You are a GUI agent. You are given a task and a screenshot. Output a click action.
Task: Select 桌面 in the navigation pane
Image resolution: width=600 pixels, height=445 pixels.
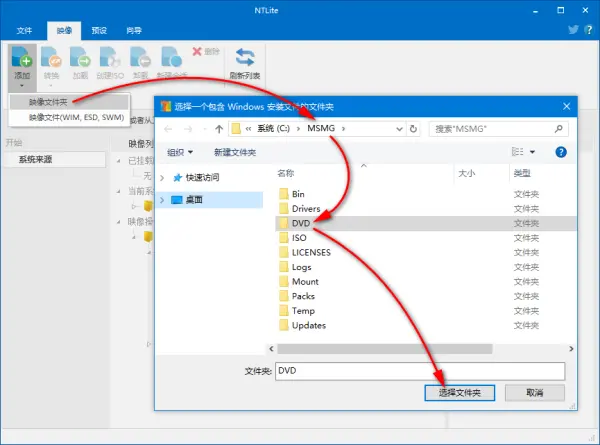click(209, 200)
